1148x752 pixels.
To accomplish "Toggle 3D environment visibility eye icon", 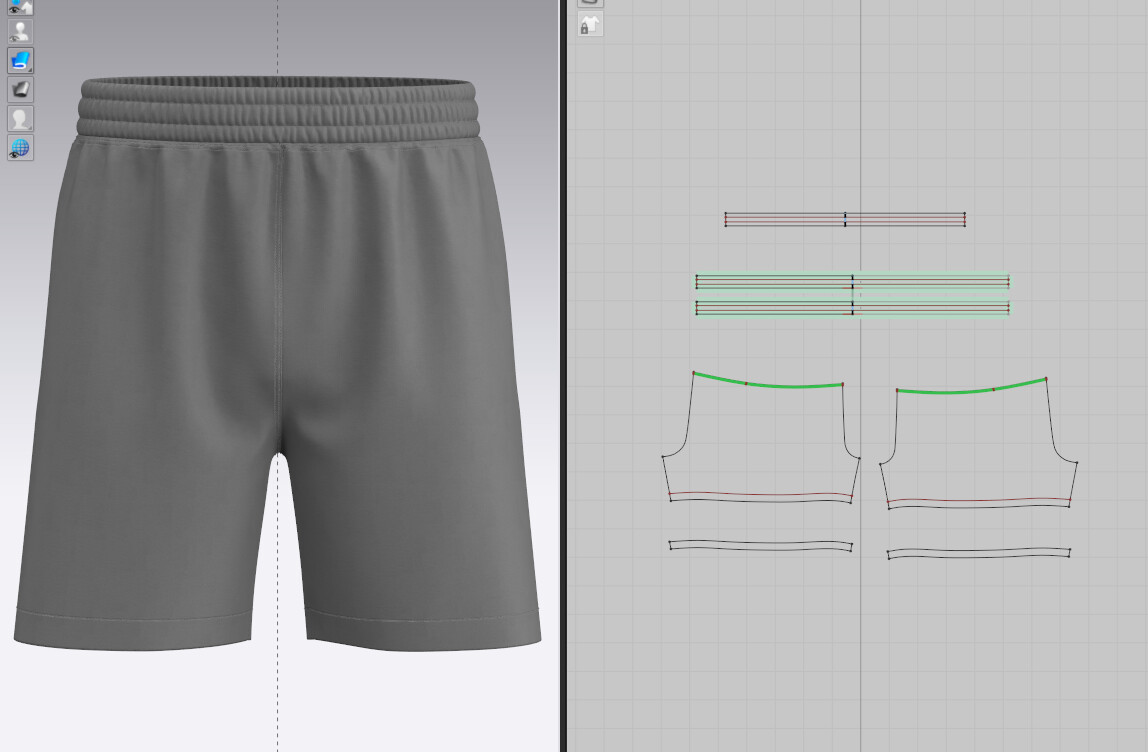I will click(x=14, y=155).
